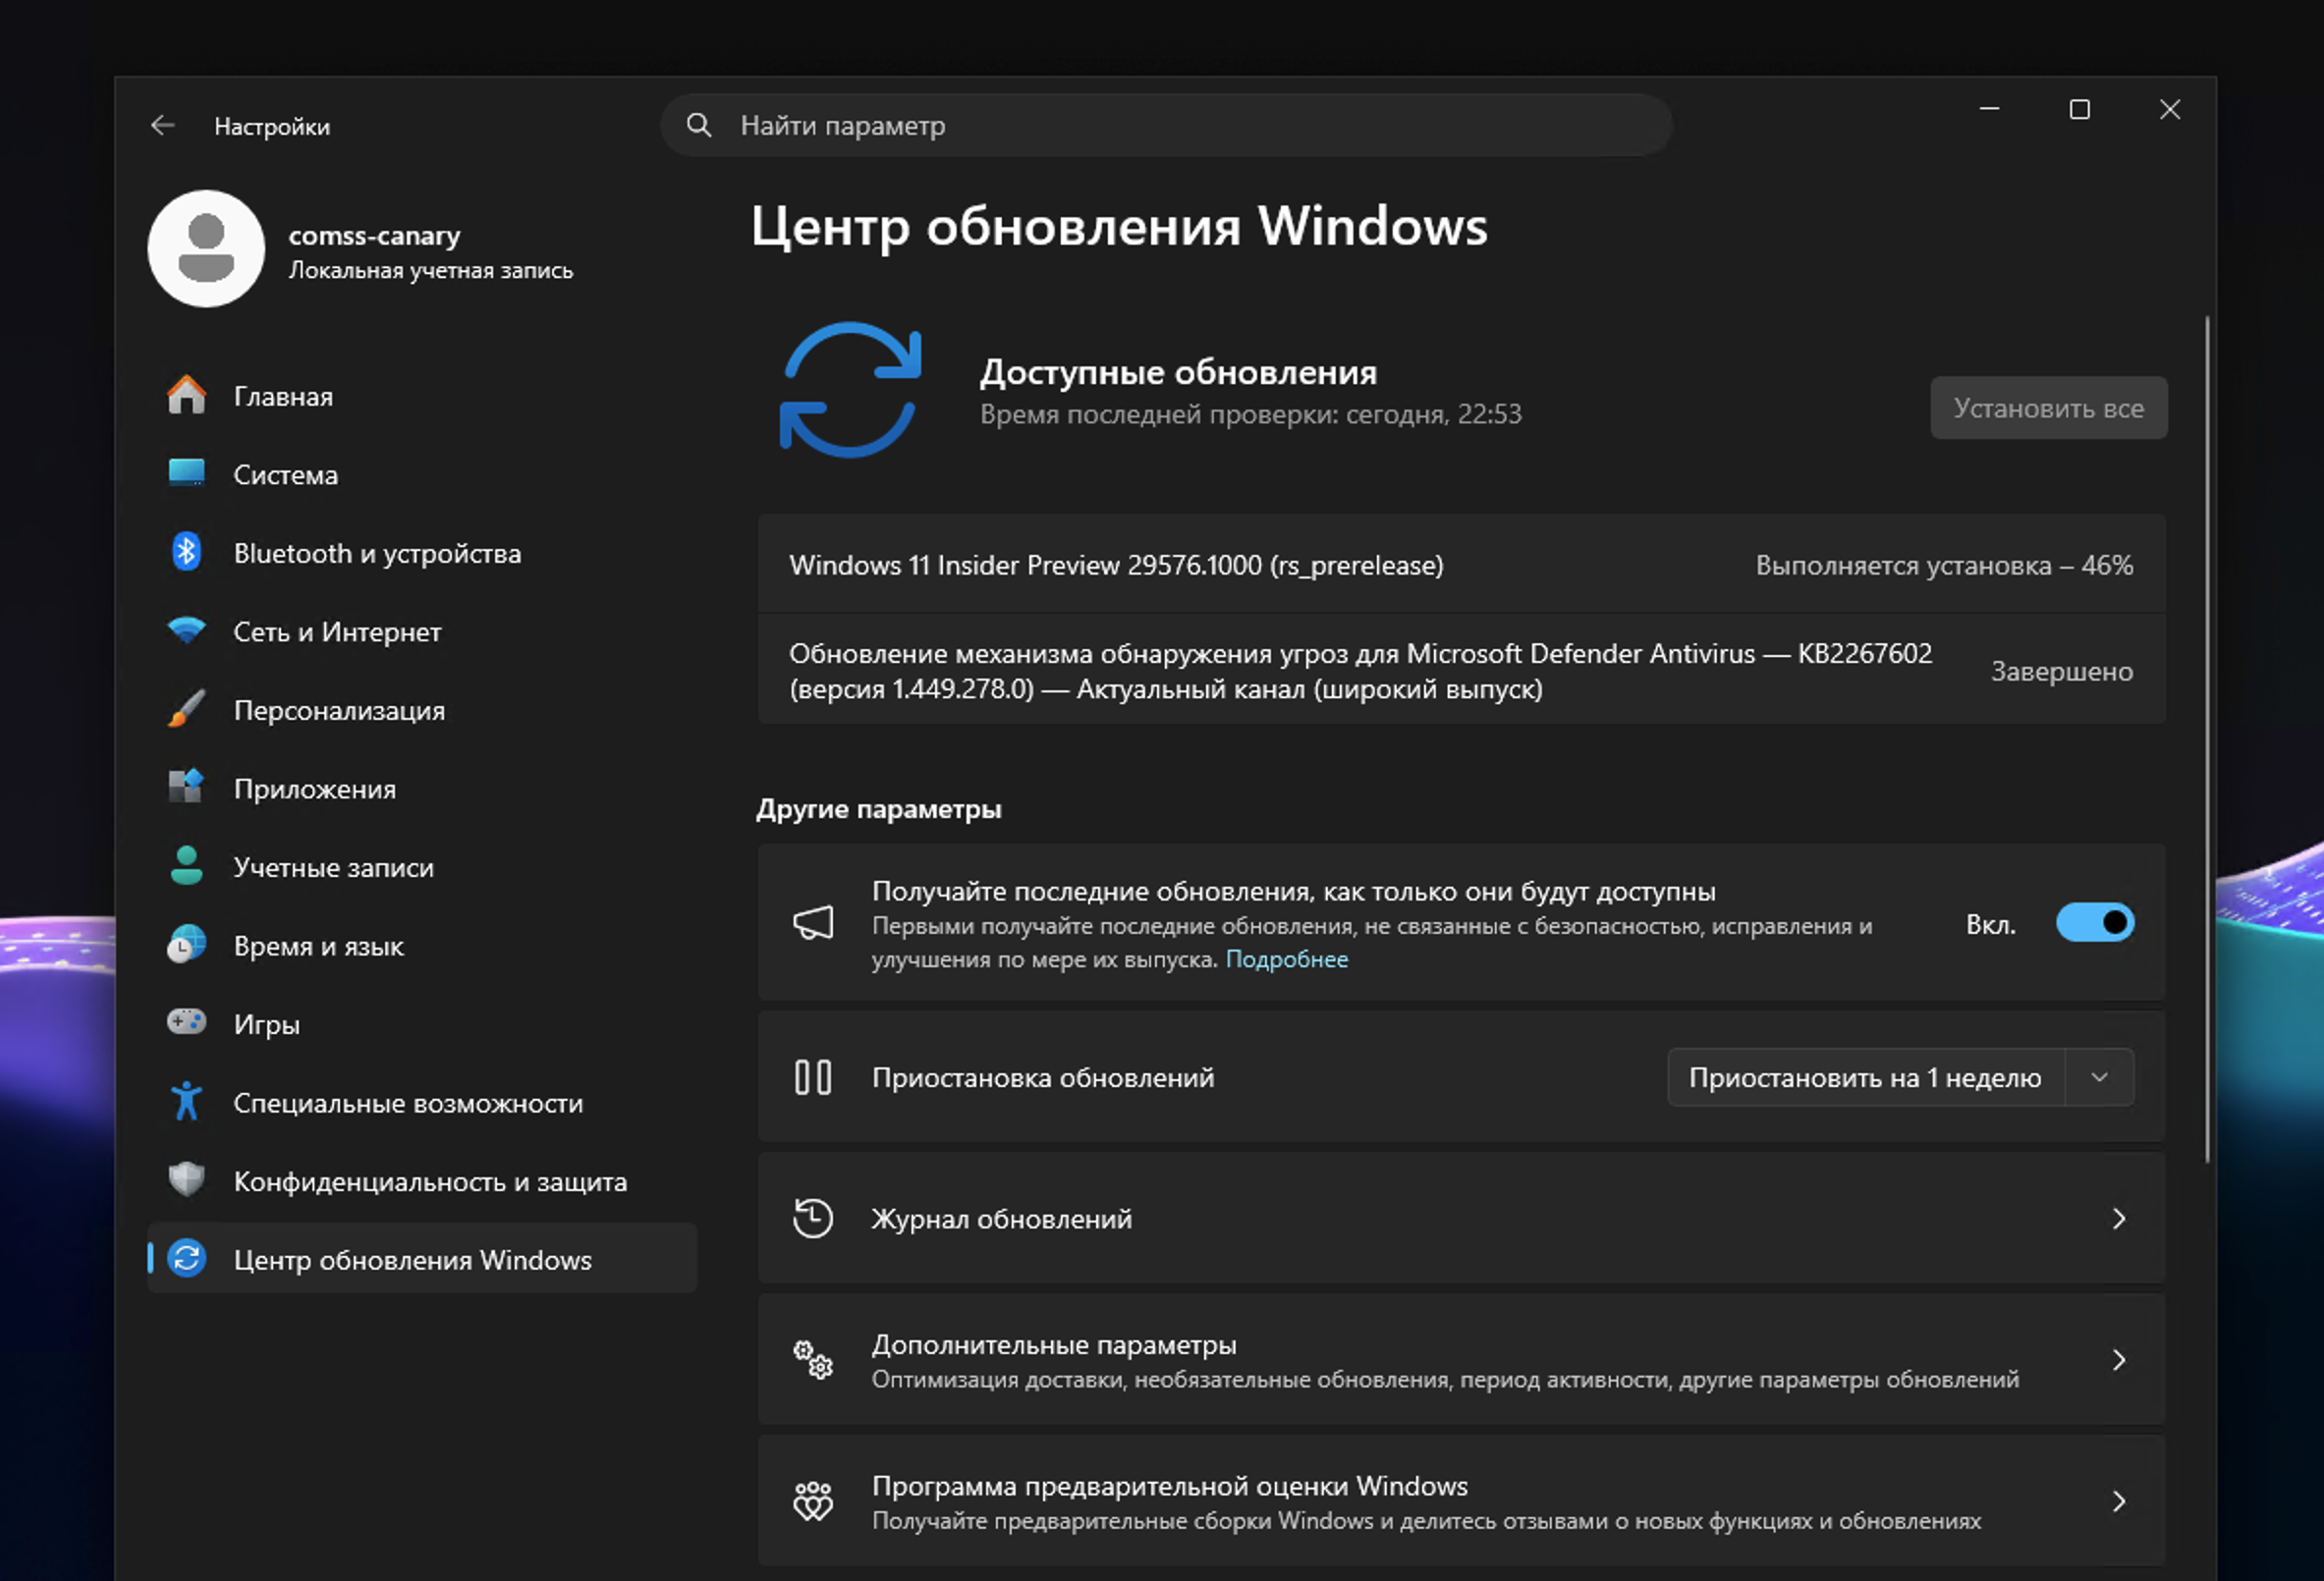Open Время и язык section
Viewport: 2324px width, 1581px height.
422,945
